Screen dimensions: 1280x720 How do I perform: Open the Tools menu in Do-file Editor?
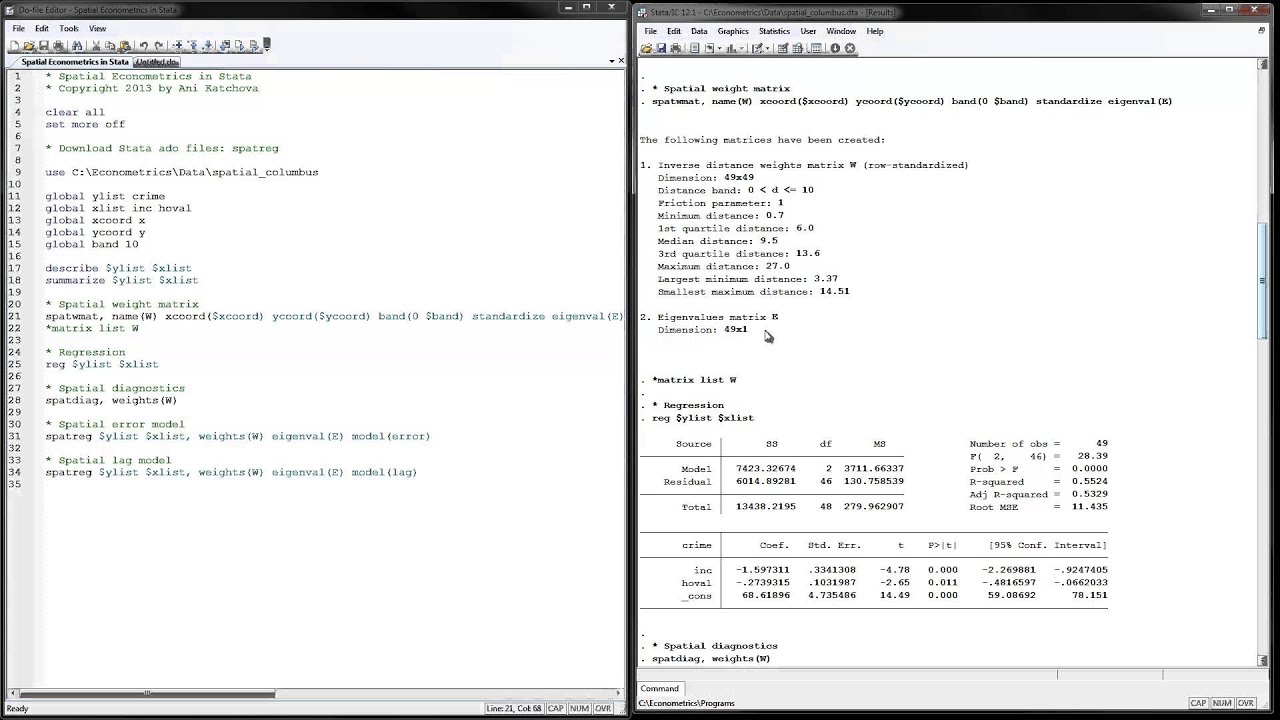68,29
